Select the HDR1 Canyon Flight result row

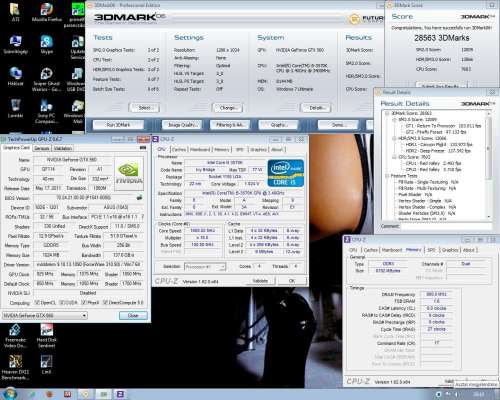coord(439,144)
